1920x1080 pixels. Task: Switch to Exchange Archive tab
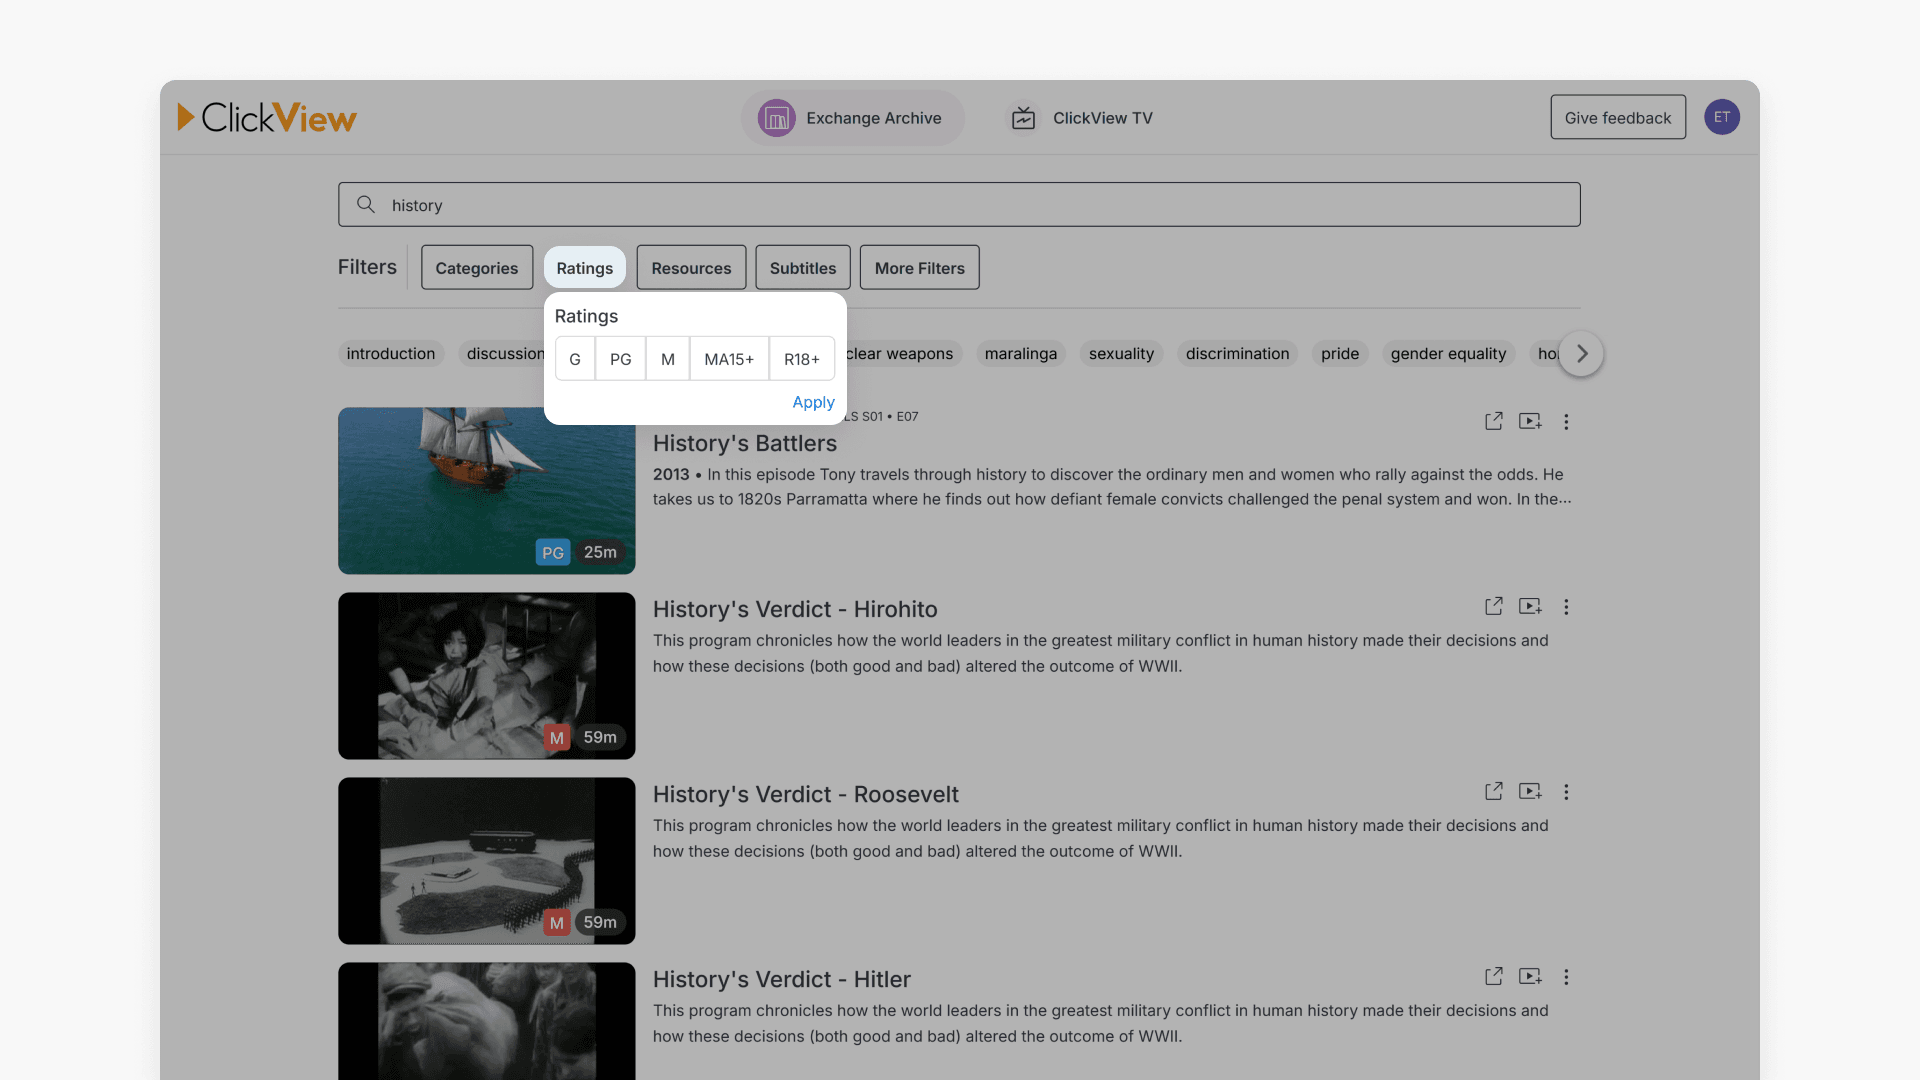click(852, 118)
